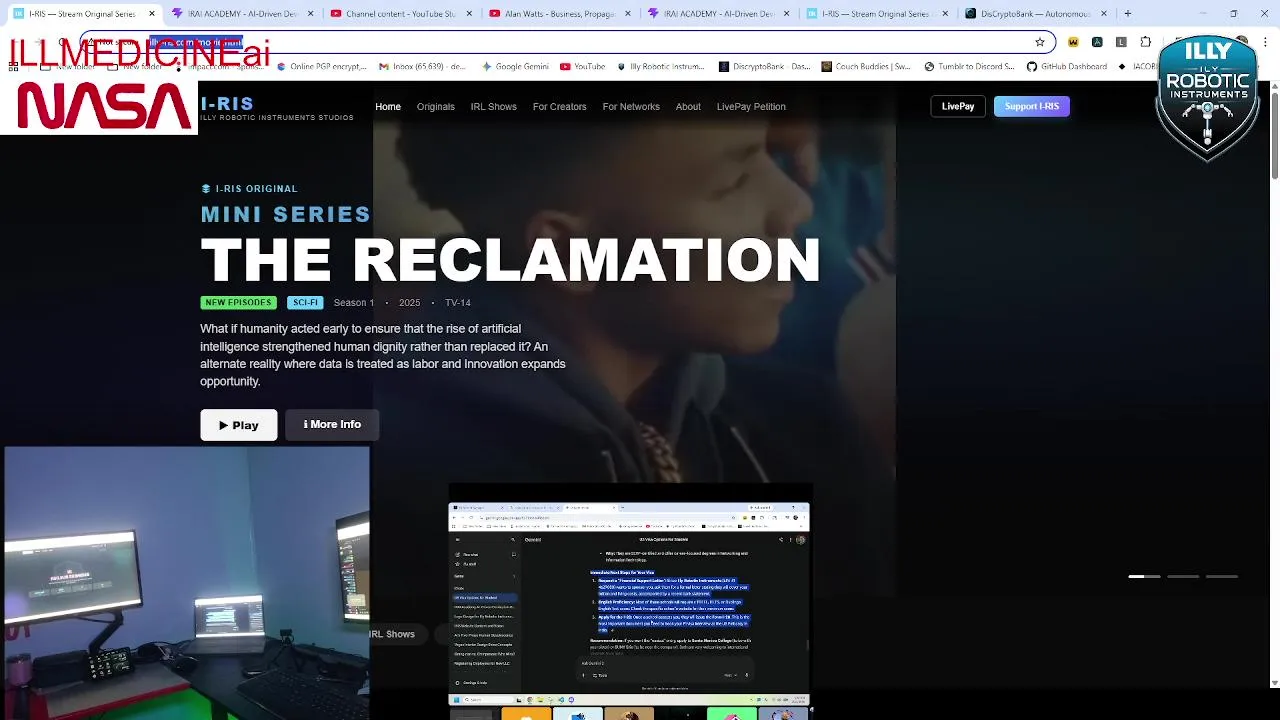Open the For Networks nav item
Screen dimensions: 1280x720
[x=631, y=106]
